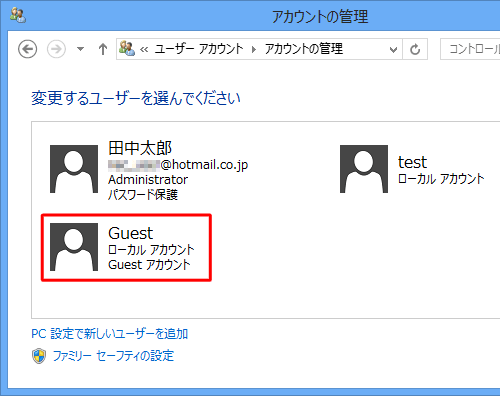
Task: Click the アカウントの管理 breadcrumb
Action: (304, 49)
